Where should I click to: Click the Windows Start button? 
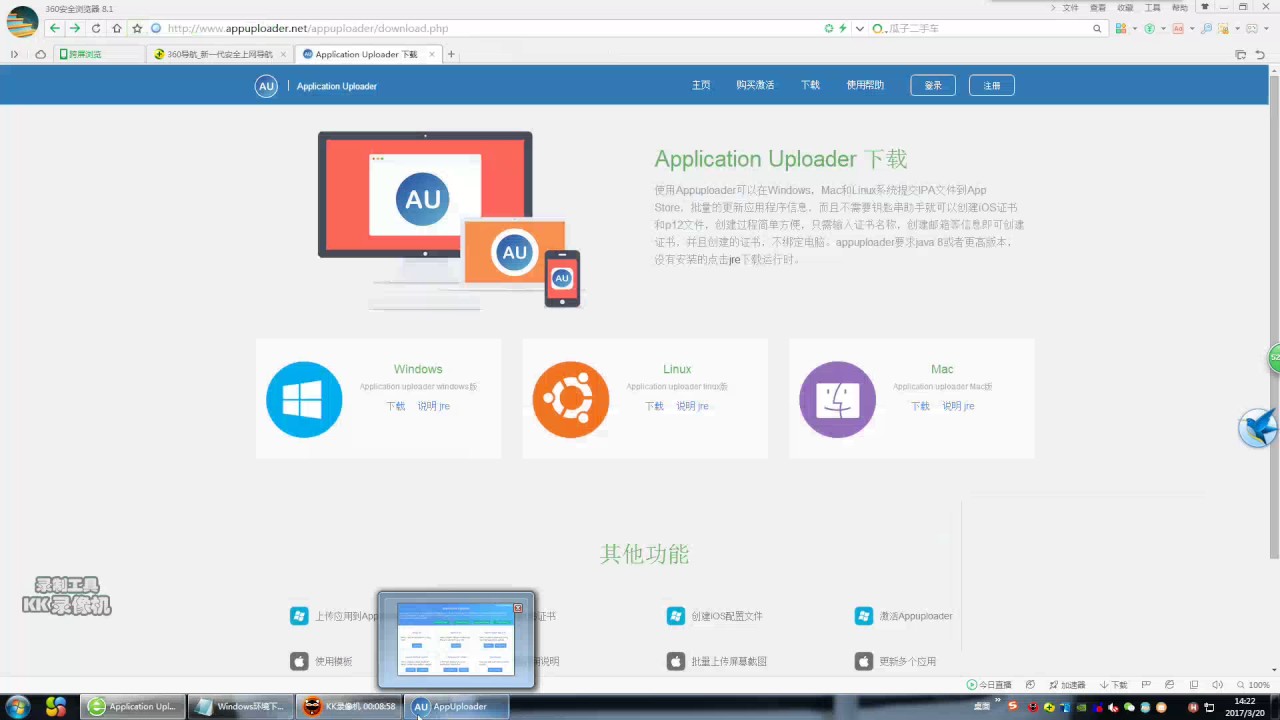tap(18, 706)
